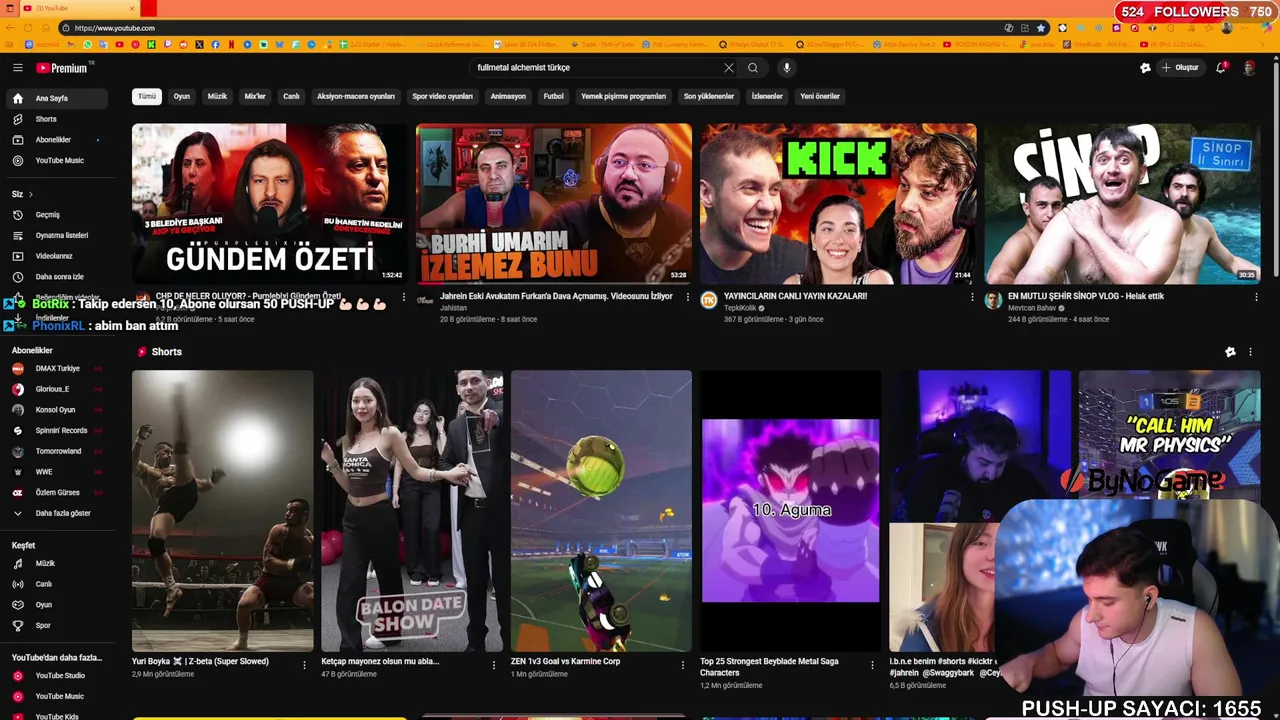Select the İzlenenler chip

pyautogui.click(x=767, y=96)
